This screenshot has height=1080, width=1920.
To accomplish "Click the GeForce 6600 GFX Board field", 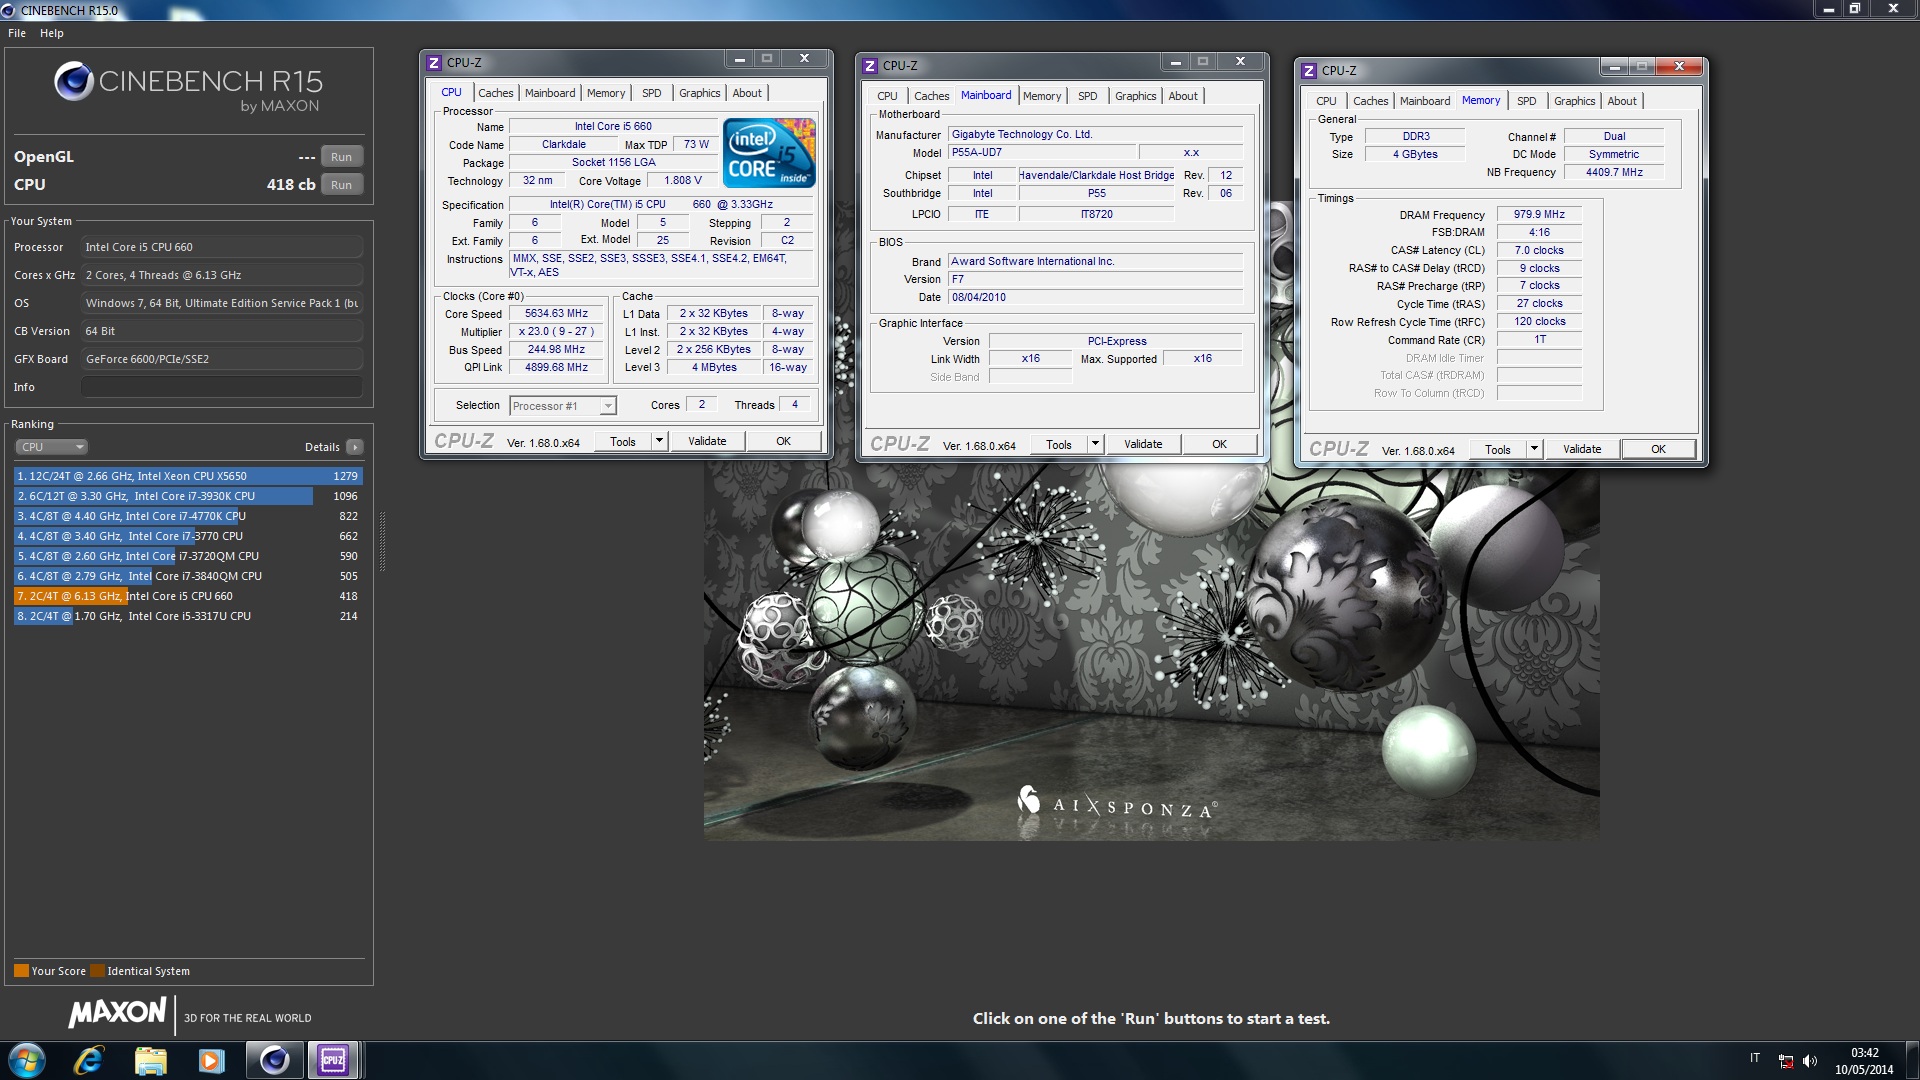I will (x=221, y=359).
